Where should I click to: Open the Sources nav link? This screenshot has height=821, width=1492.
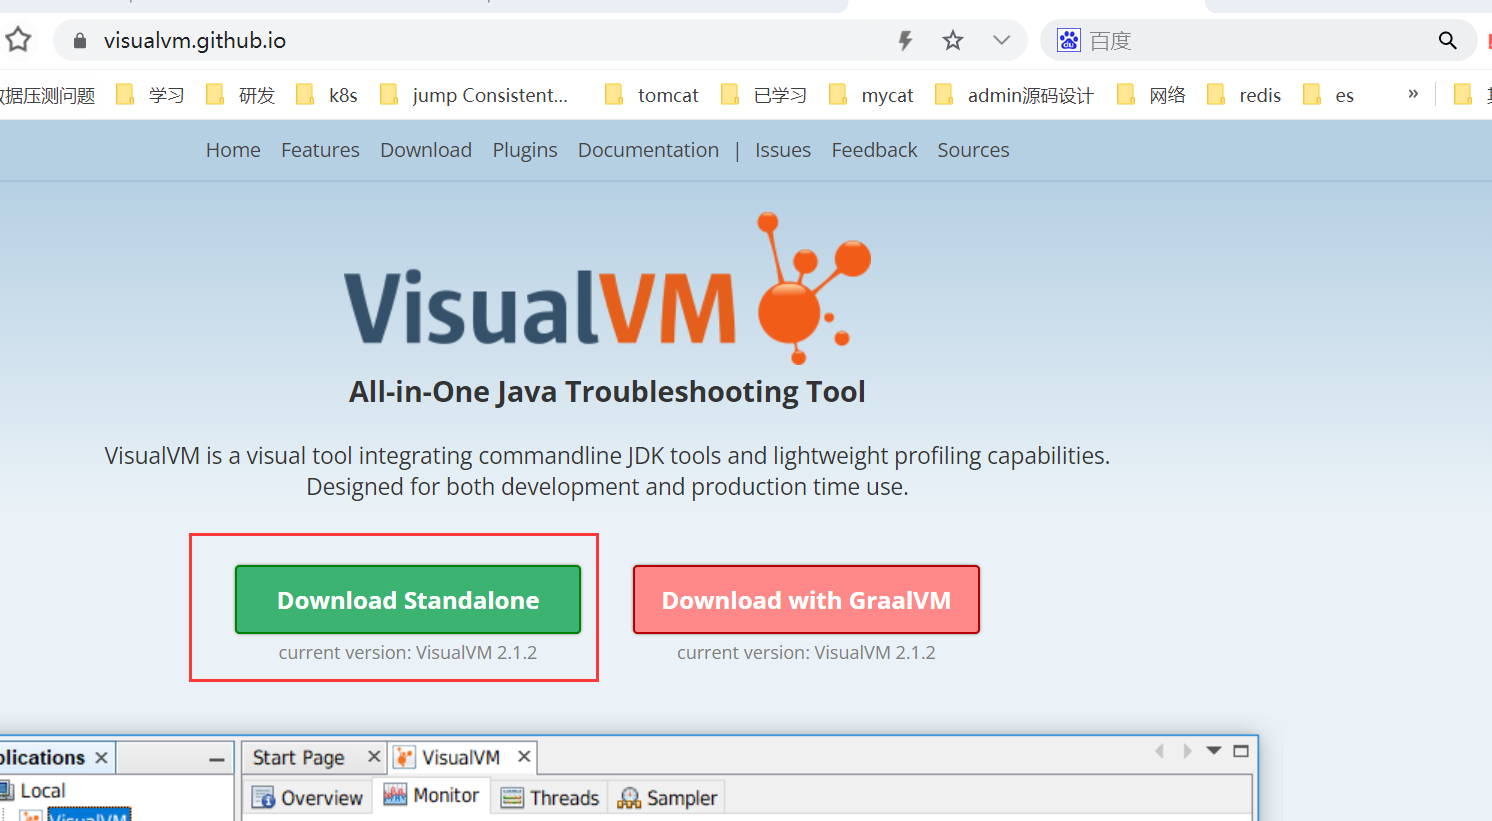pos(973,150)
